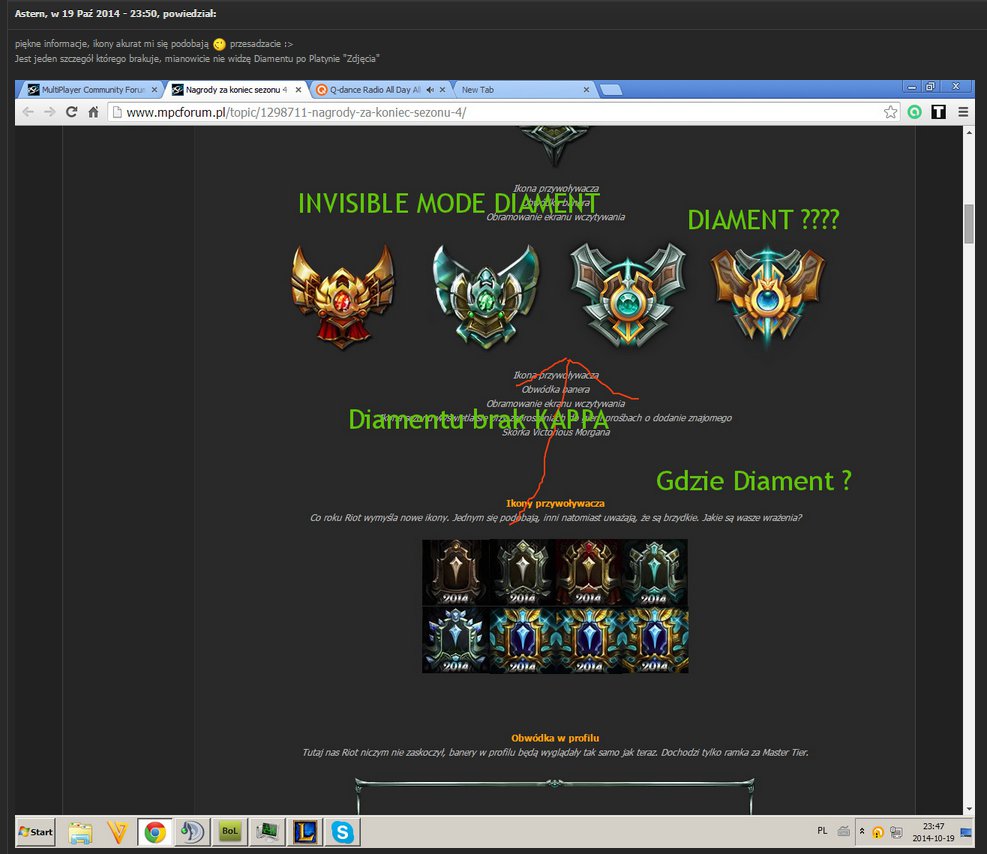The height and width of the screenshot is (854, 987).
Task: Click 'Skórka Victorious Morgana' text line
Action: pos(556,432)
